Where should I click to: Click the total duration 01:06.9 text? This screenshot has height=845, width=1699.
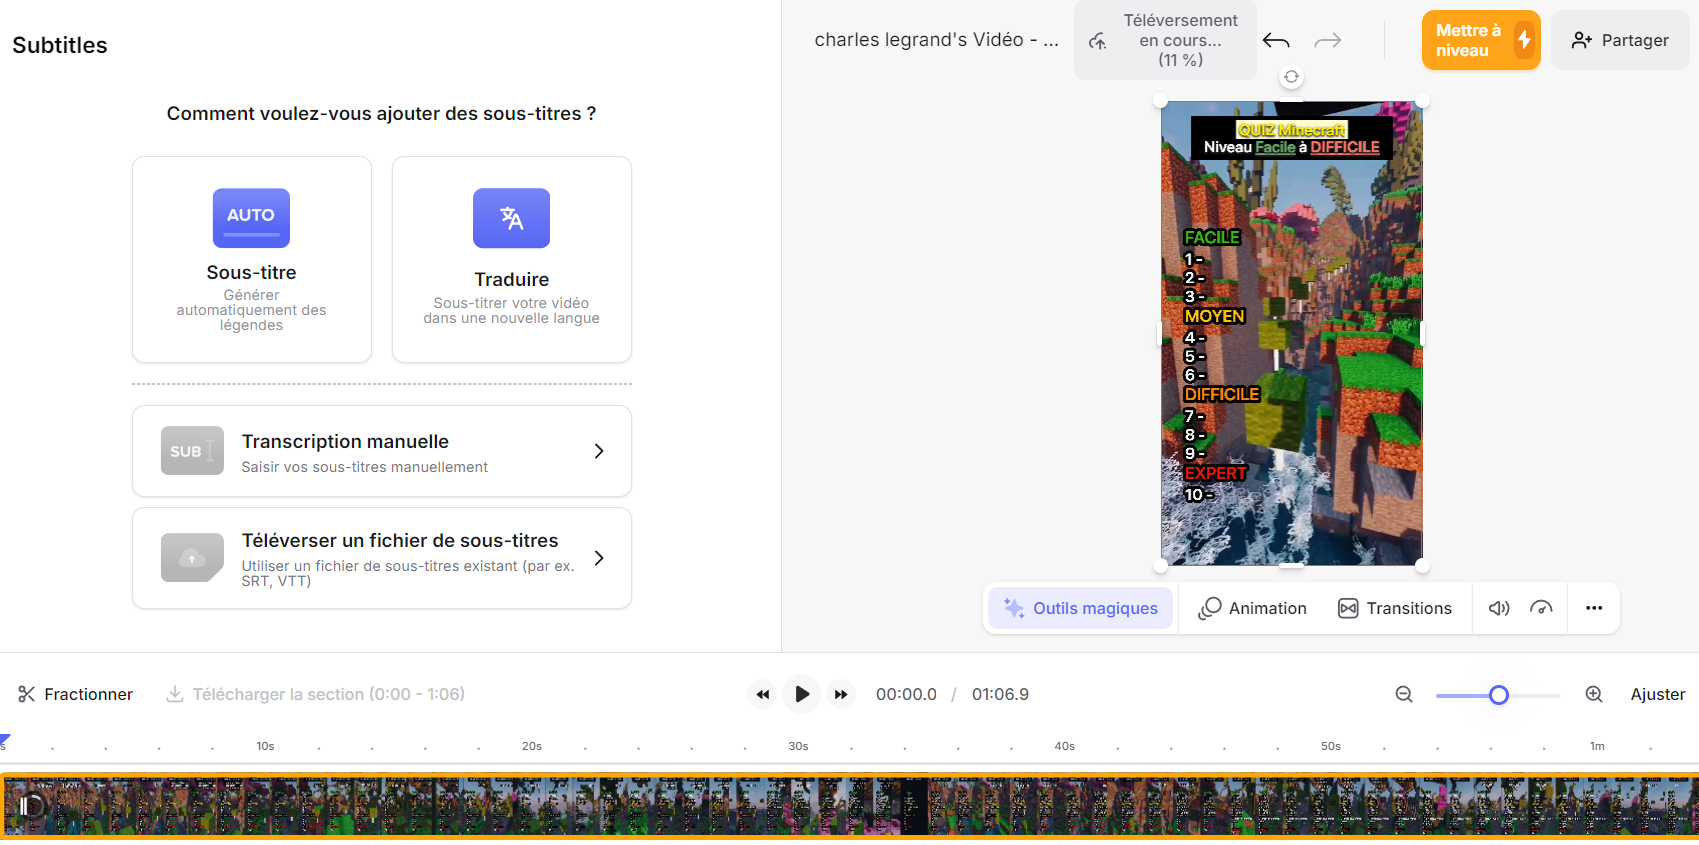point(1000,694)
